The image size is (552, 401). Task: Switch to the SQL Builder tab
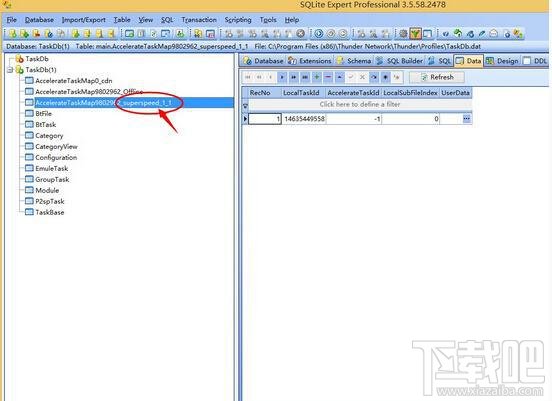pyautogui.click(x=400, y=61)
